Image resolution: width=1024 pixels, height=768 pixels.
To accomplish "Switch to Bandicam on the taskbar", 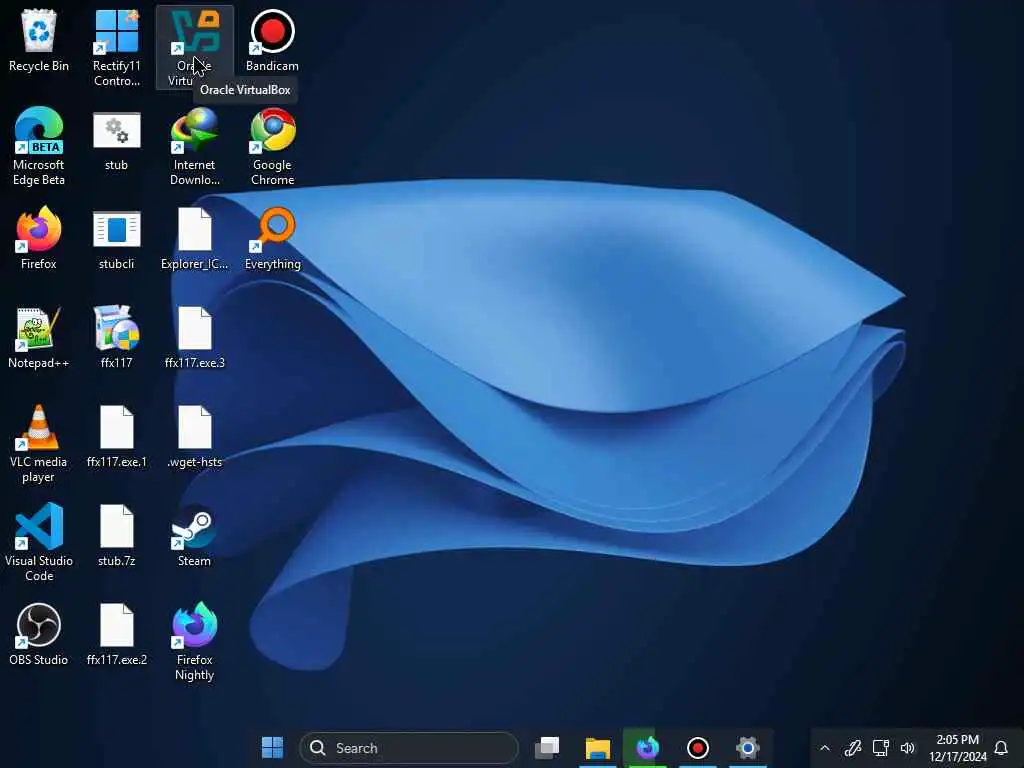I will pos(697,748).
